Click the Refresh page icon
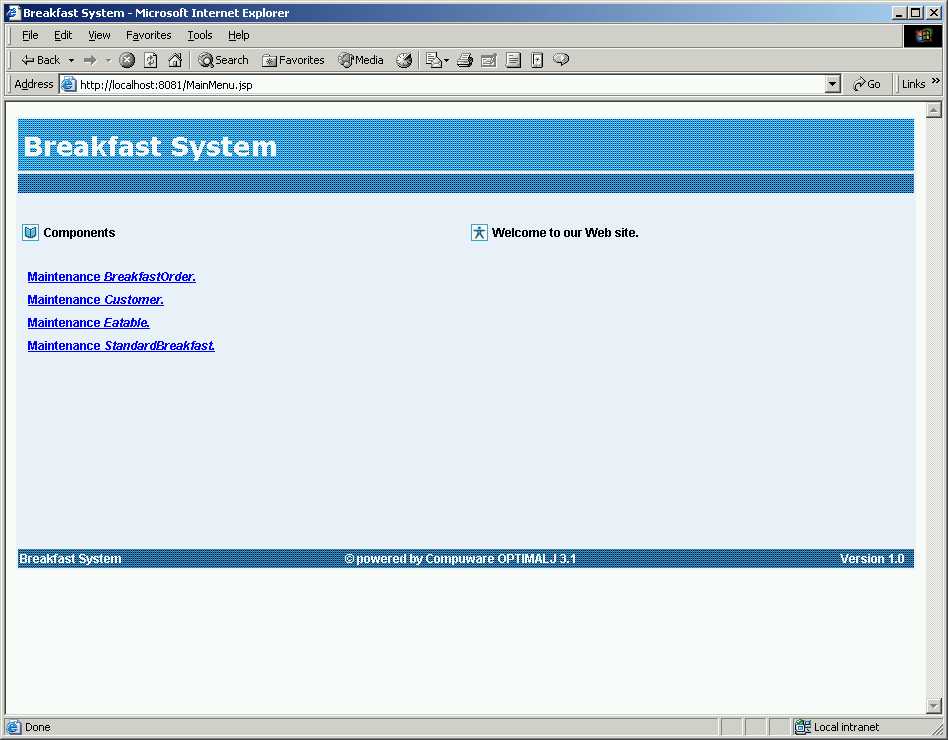 click(151, 60)
